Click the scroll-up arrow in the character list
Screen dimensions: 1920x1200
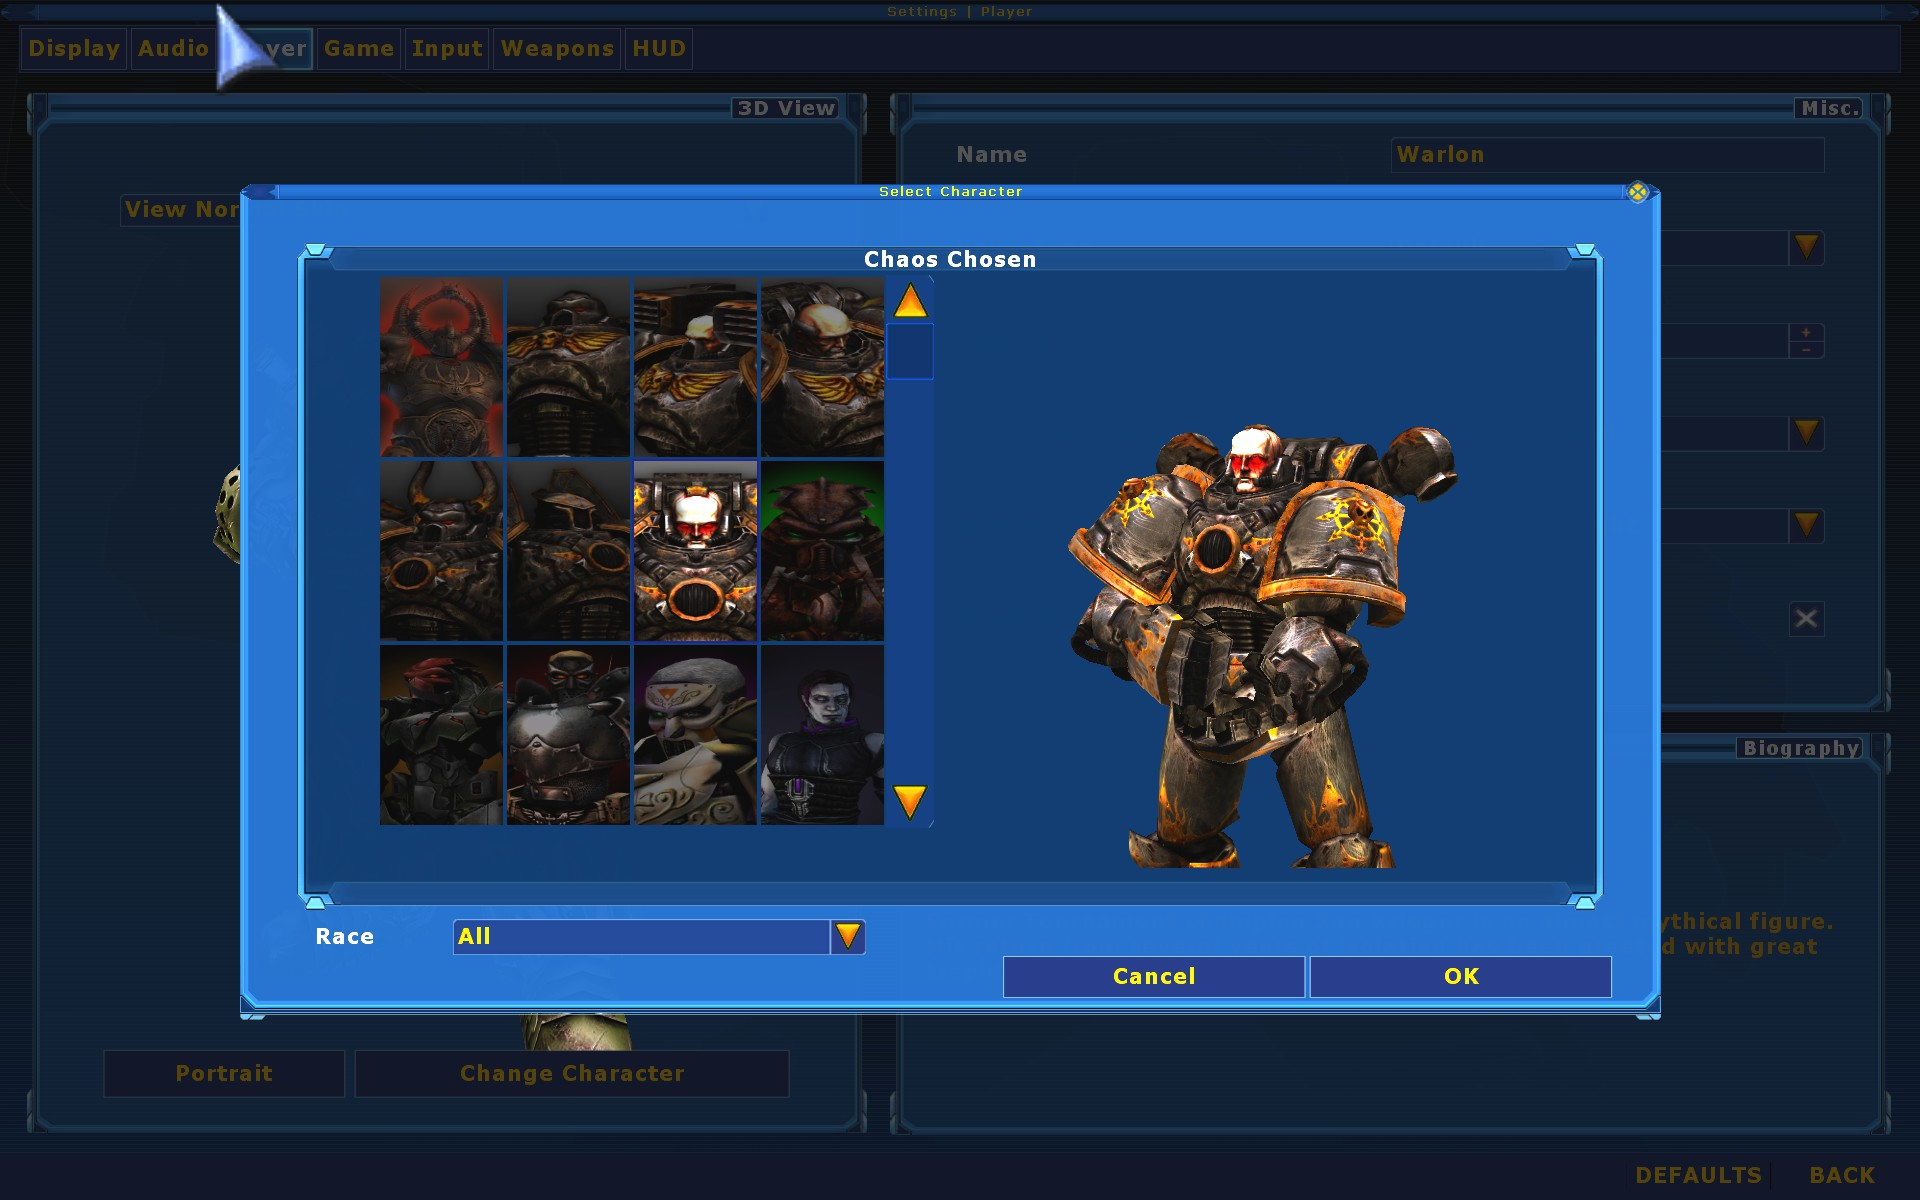pos(909,302)
